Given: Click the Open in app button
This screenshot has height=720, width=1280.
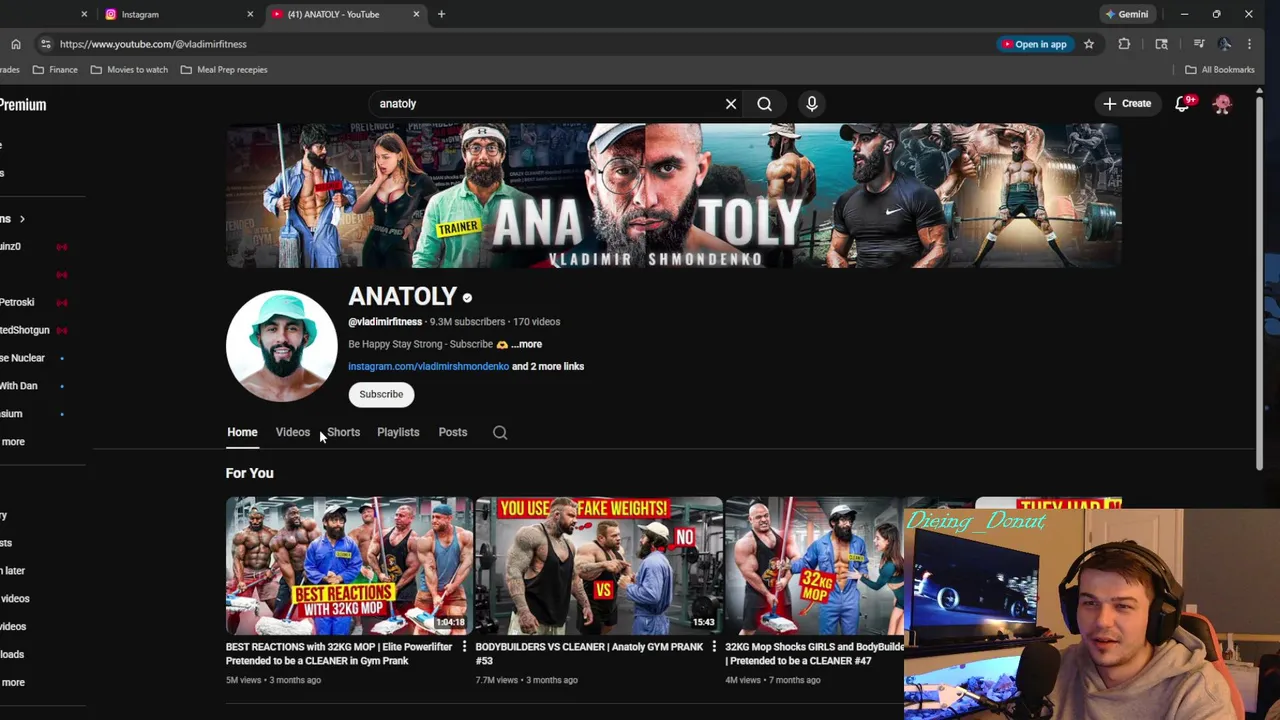Looking at the screenshot, I should pyautogui.click(x=1033, y=44).
